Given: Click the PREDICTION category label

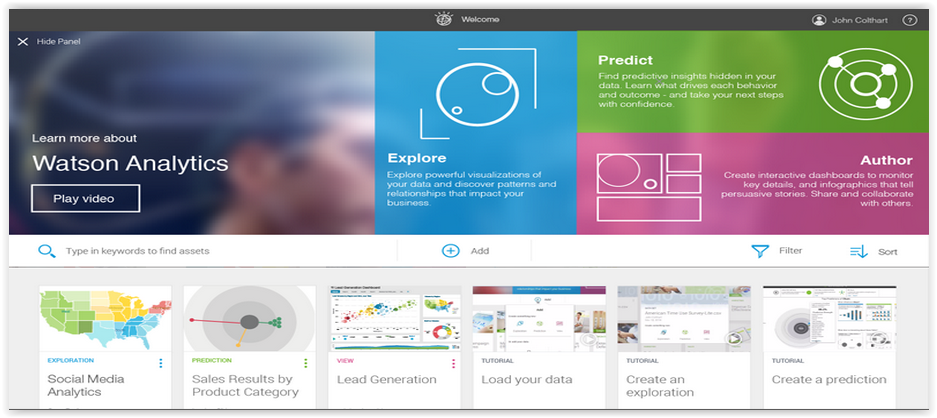Looking at the screenshot, I should point(212,361).
